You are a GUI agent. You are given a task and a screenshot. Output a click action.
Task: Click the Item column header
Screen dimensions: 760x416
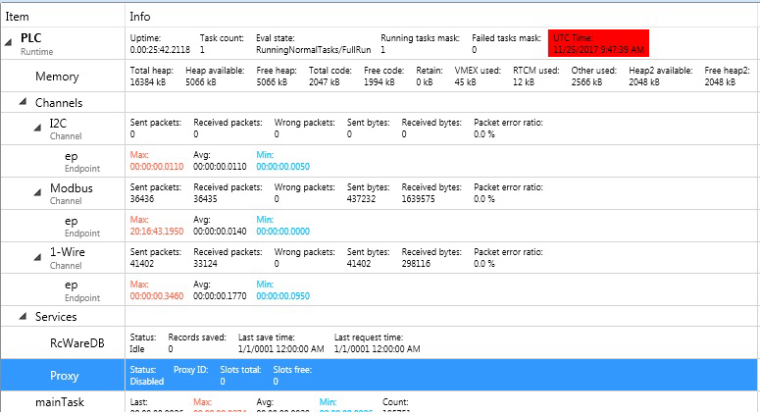[x=18, y=16]
